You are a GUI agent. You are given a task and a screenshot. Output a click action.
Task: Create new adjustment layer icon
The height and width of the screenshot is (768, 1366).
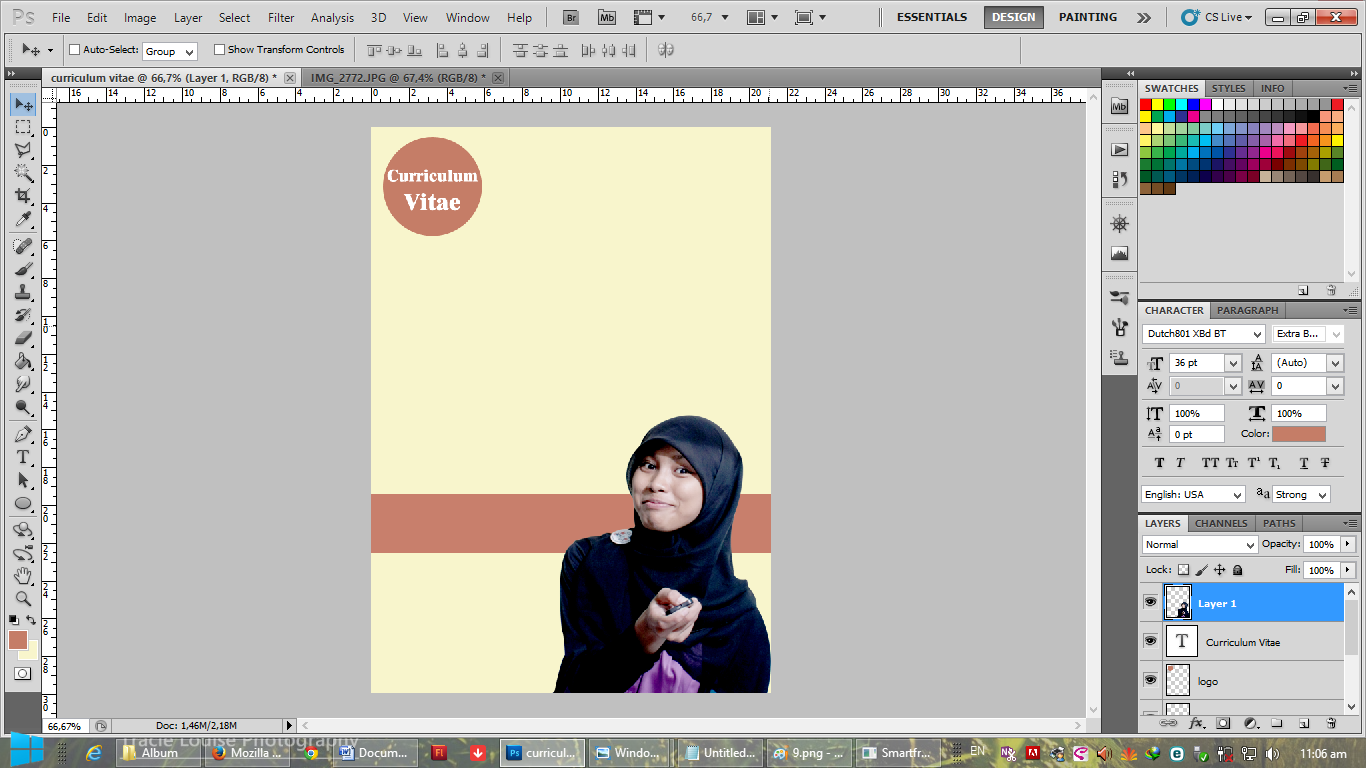pos(1250,722)
